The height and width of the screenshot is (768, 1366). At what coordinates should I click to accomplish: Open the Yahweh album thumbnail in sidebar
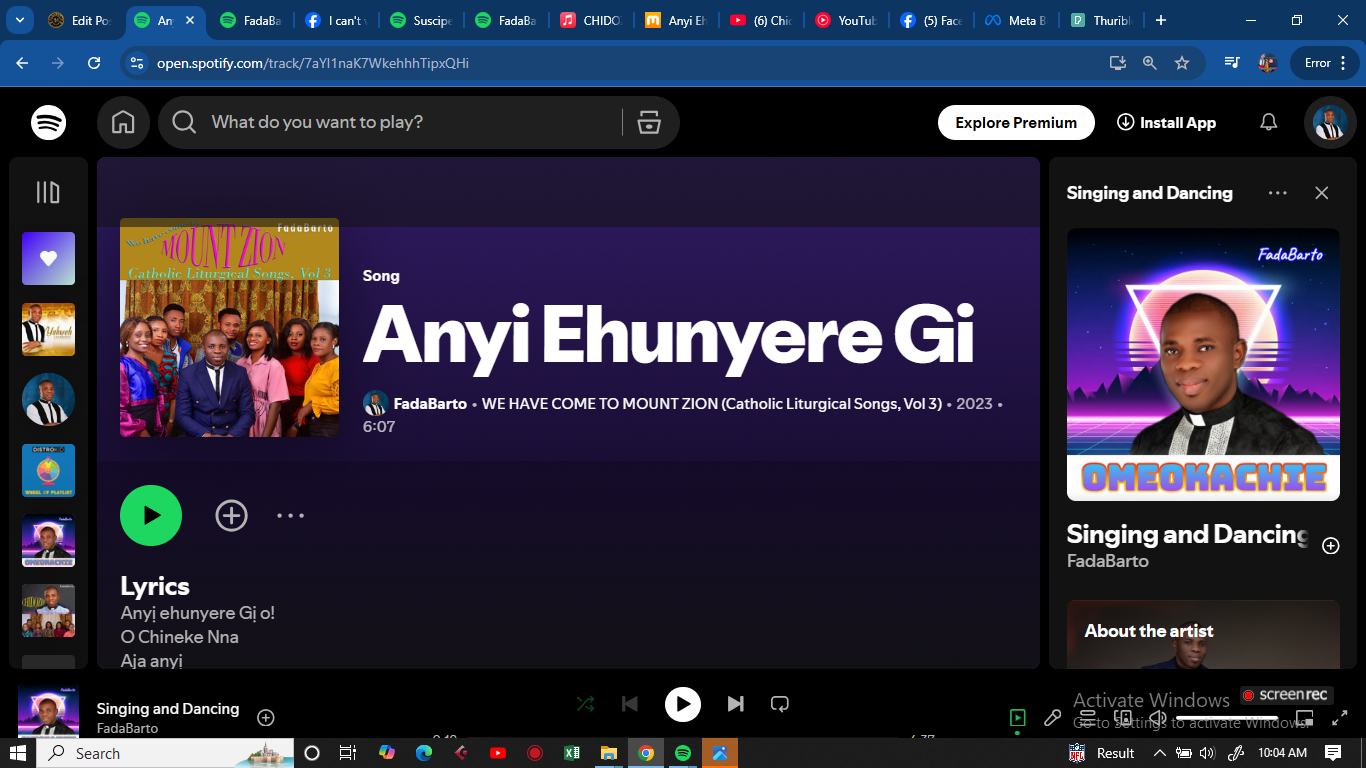click(x=48, y=329)
